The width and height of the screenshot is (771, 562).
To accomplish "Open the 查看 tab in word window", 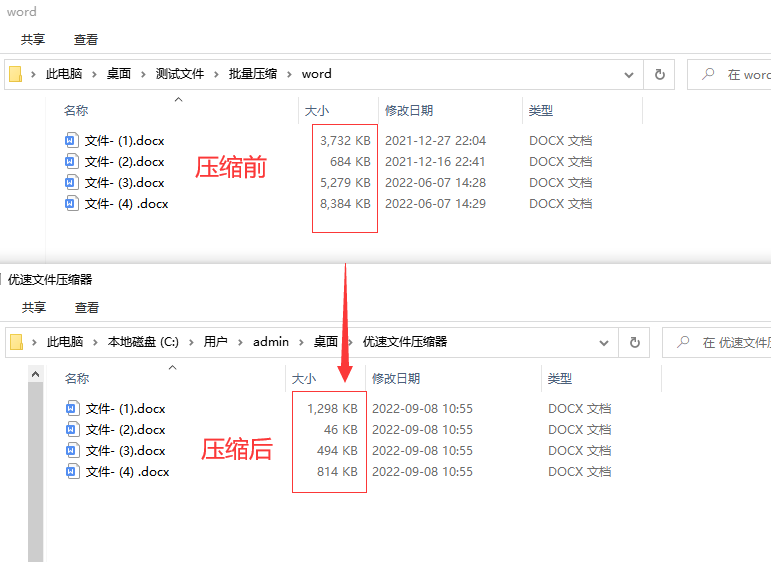I will pos(86,39).
